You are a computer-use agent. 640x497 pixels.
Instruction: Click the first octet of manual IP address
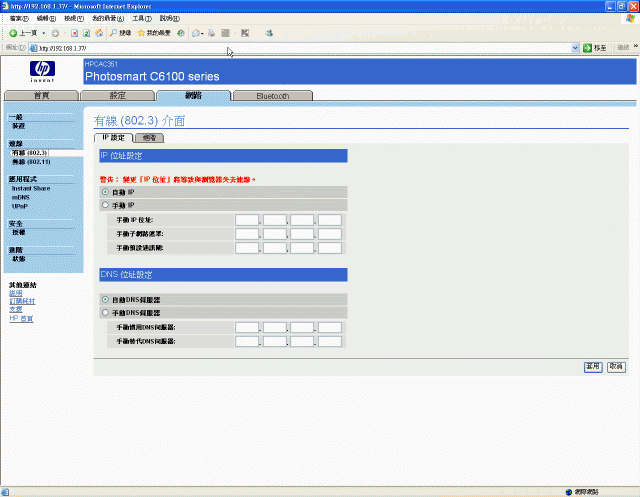pyautogui.click(x=247, y=220)
